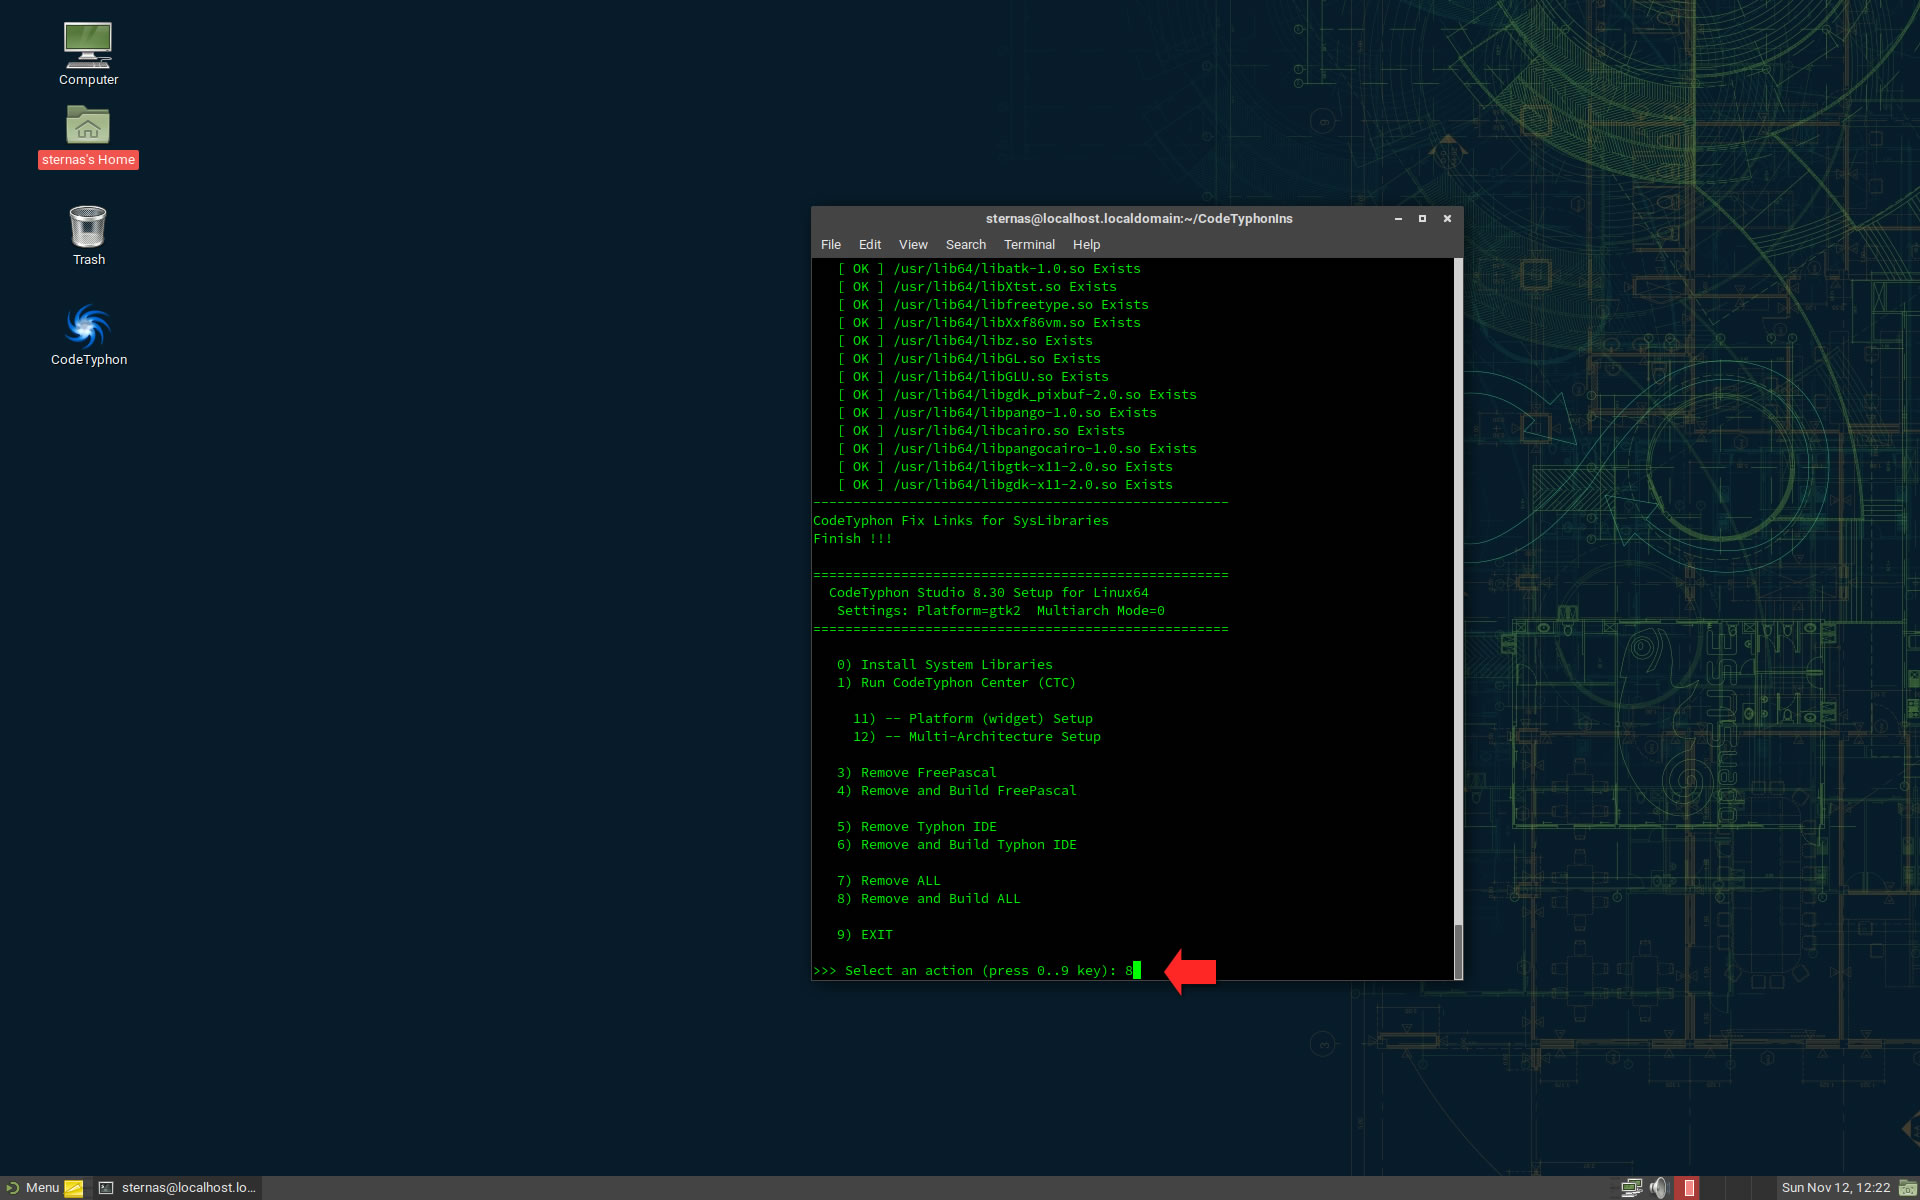Select the sternas's Home folder icon
This screenshot has height=1200, width=1920.
88,125
